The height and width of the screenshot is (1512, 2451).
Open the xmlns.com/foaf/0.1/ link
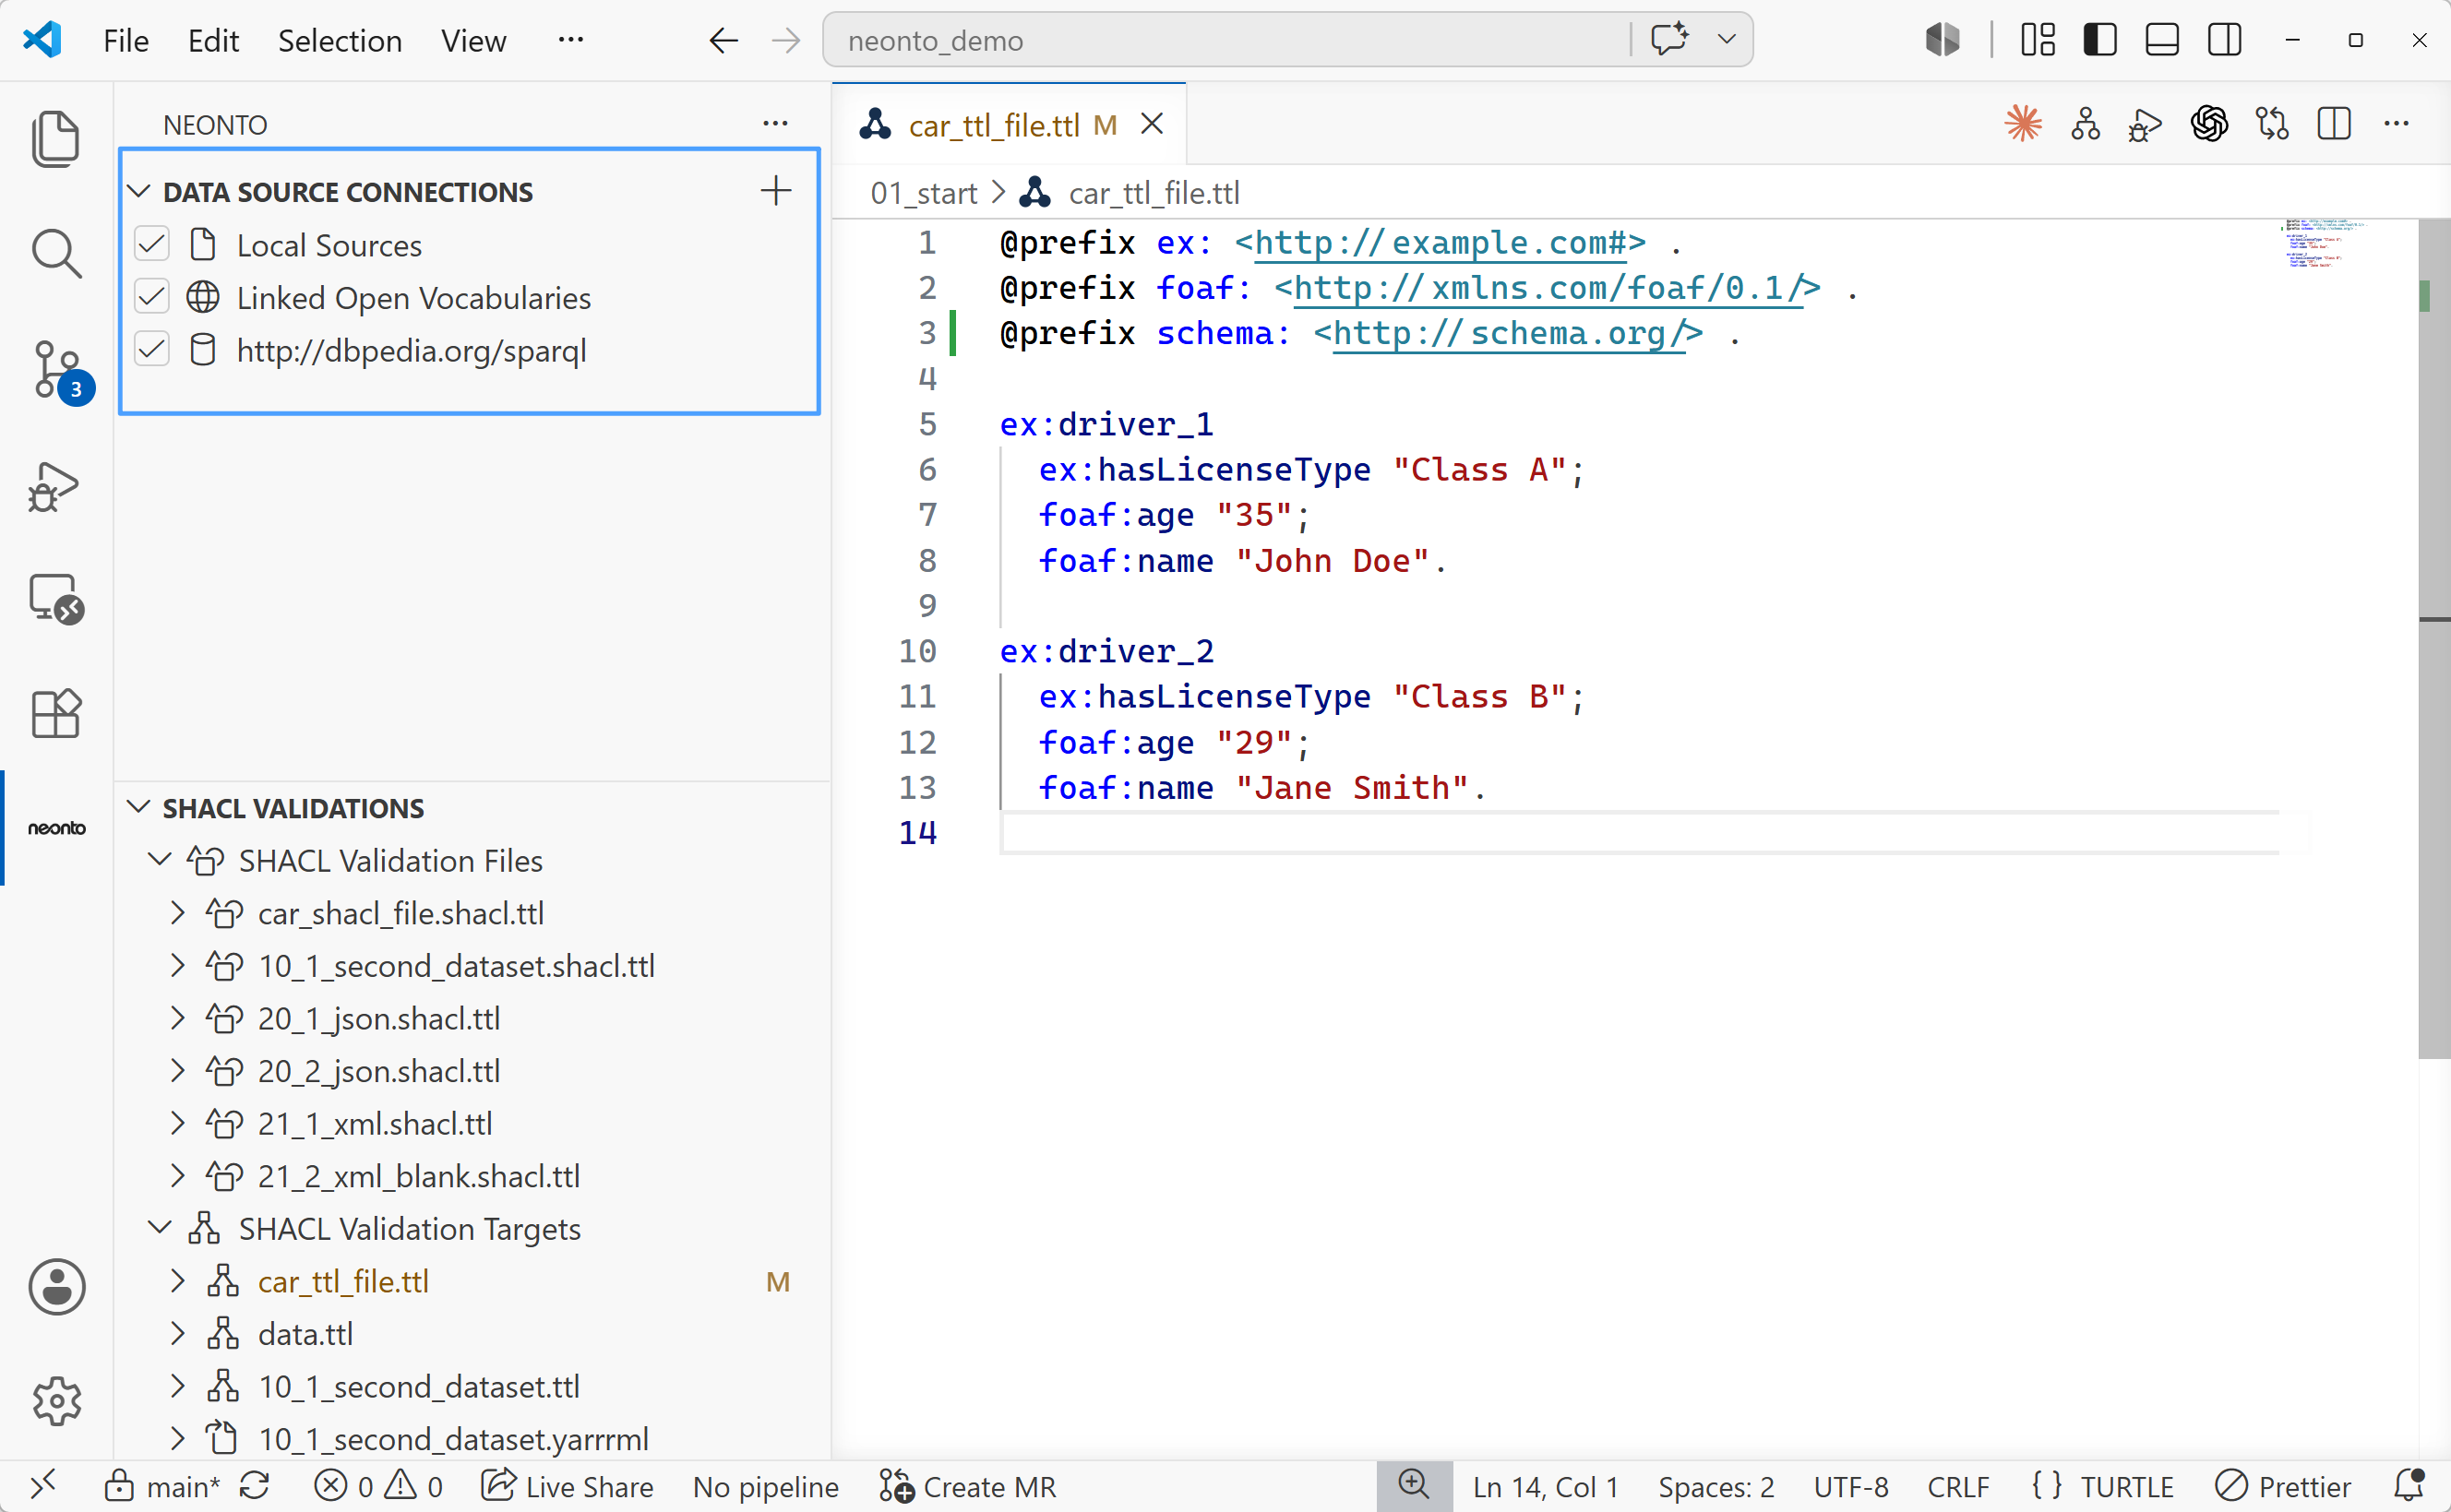(1549, 288)
